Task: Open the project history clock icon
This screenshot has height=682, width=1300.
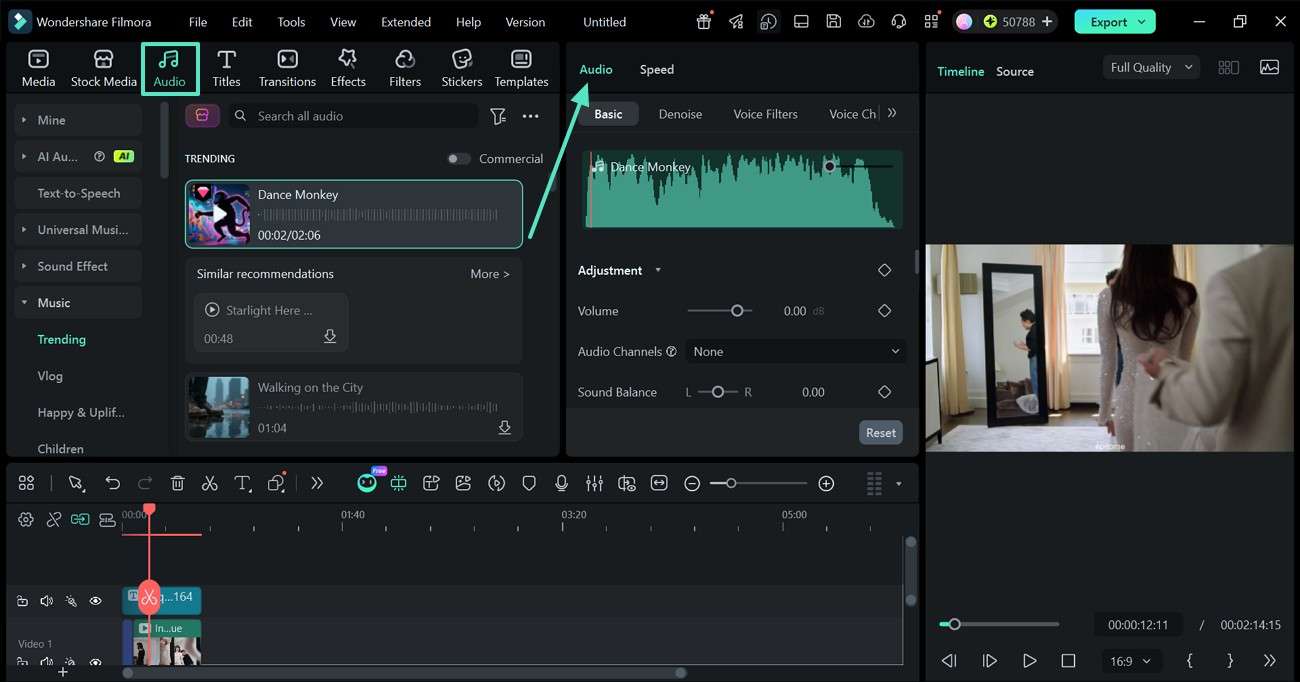Action: click(x=768, y=21)
